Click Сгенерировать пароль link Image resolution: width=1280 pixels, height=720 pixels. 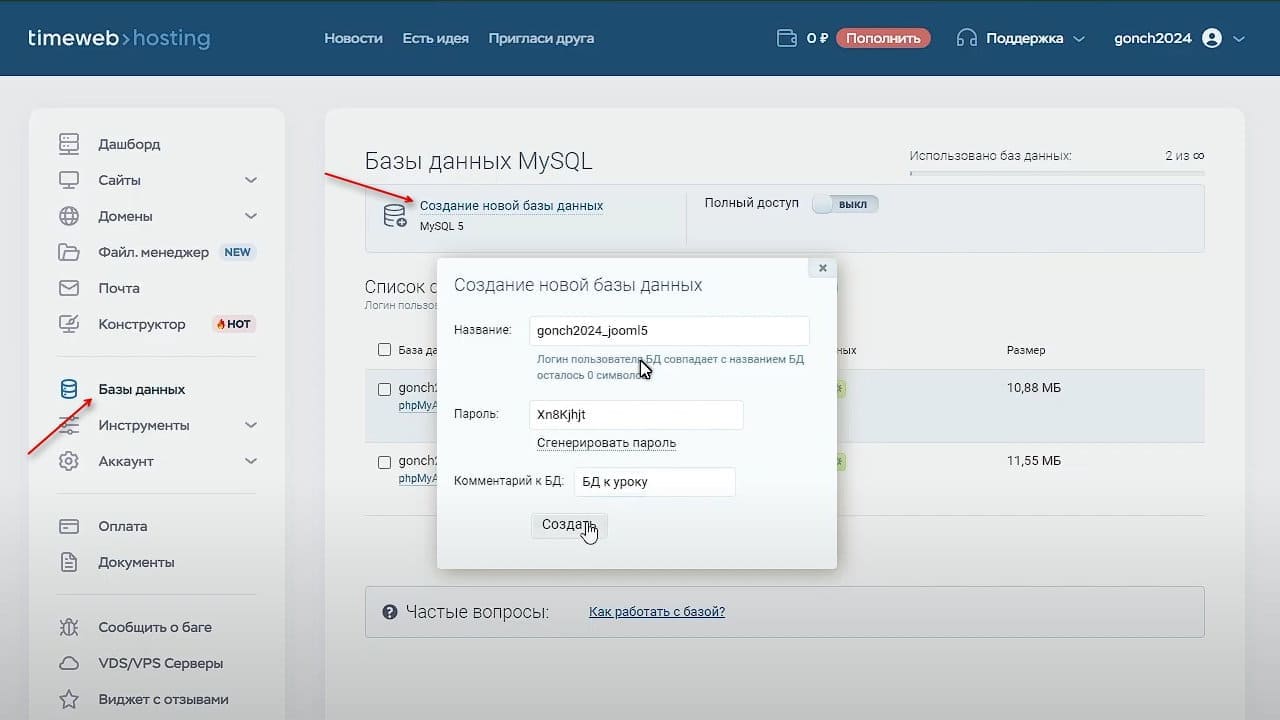(606, 442)
